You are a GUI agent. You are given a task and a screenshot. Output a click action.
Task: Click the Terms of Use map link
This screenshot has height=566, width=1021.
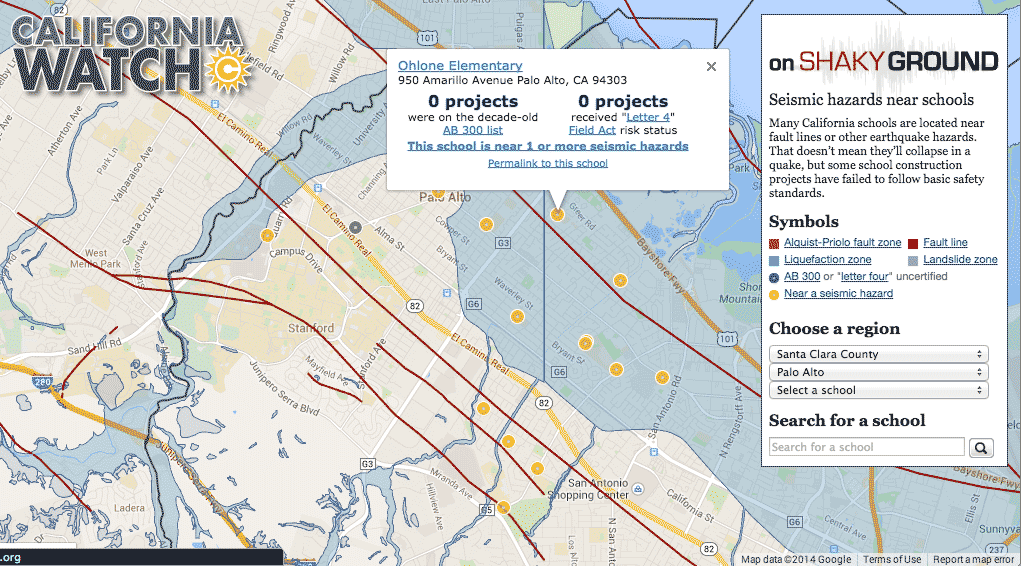892,559
